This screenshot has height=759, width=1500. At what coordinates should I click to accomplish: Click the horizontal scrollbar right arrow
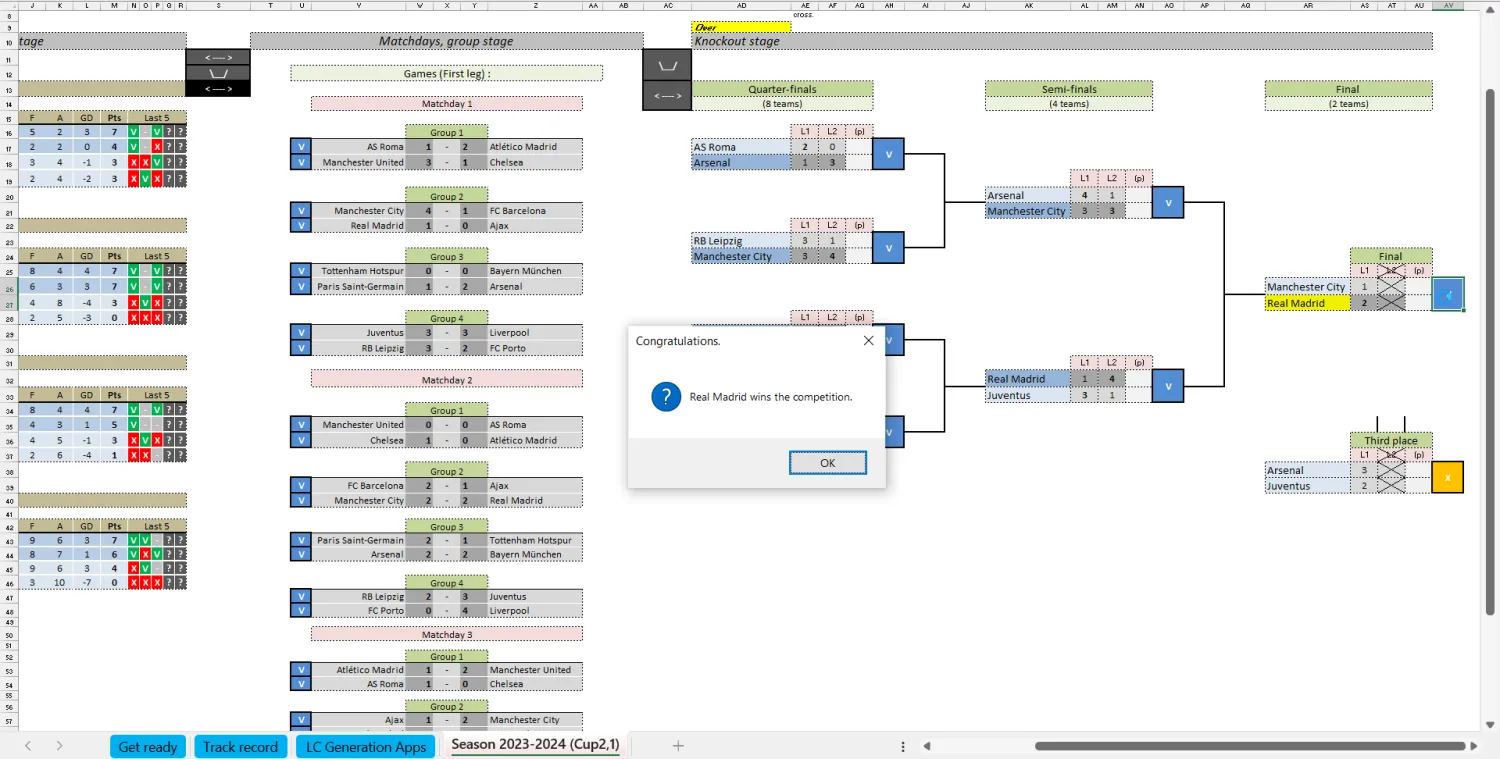[x=1474, y=746]
